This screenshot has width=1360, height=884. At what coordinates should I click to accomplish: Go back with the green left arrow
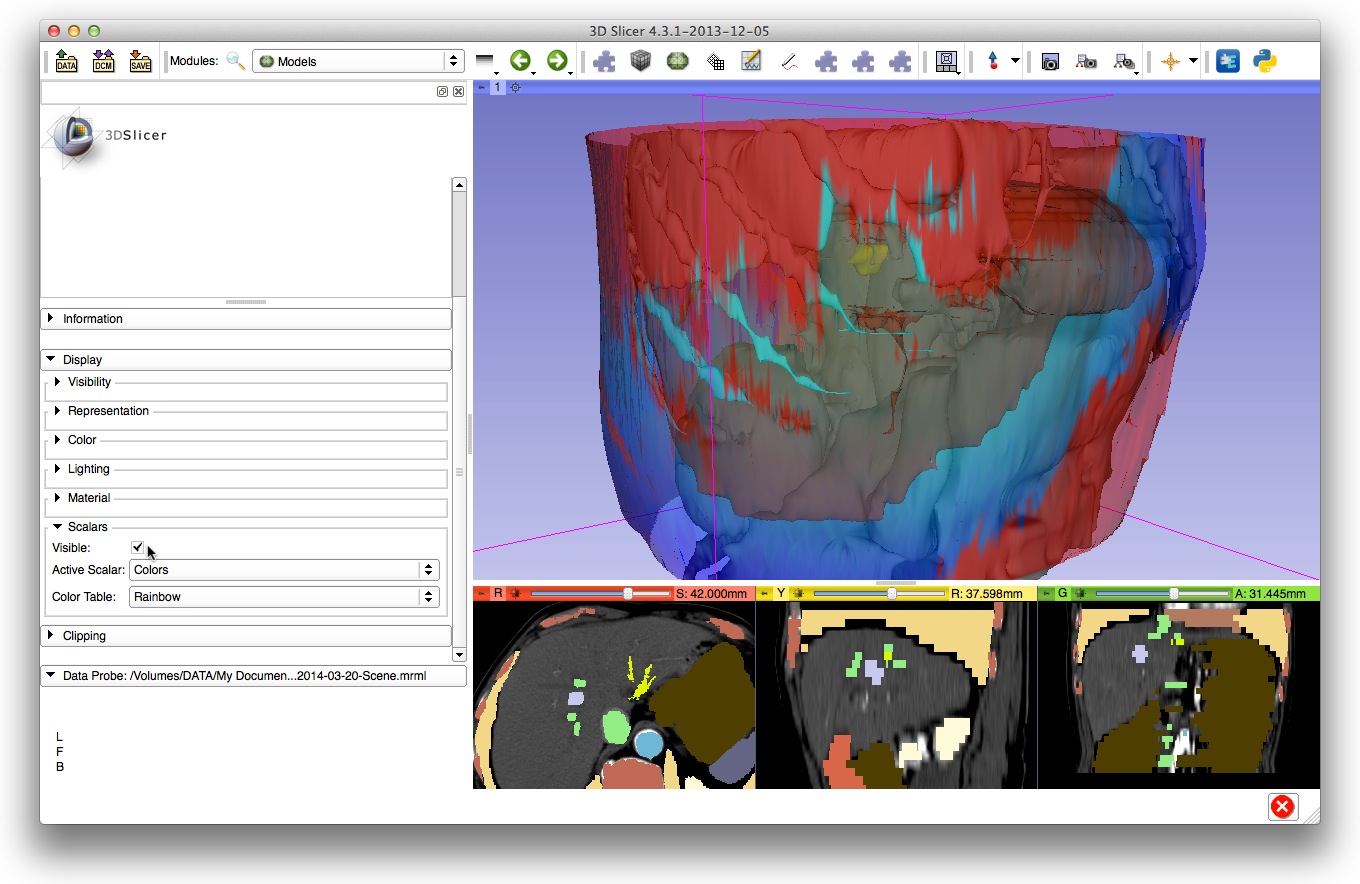[519, 61]
